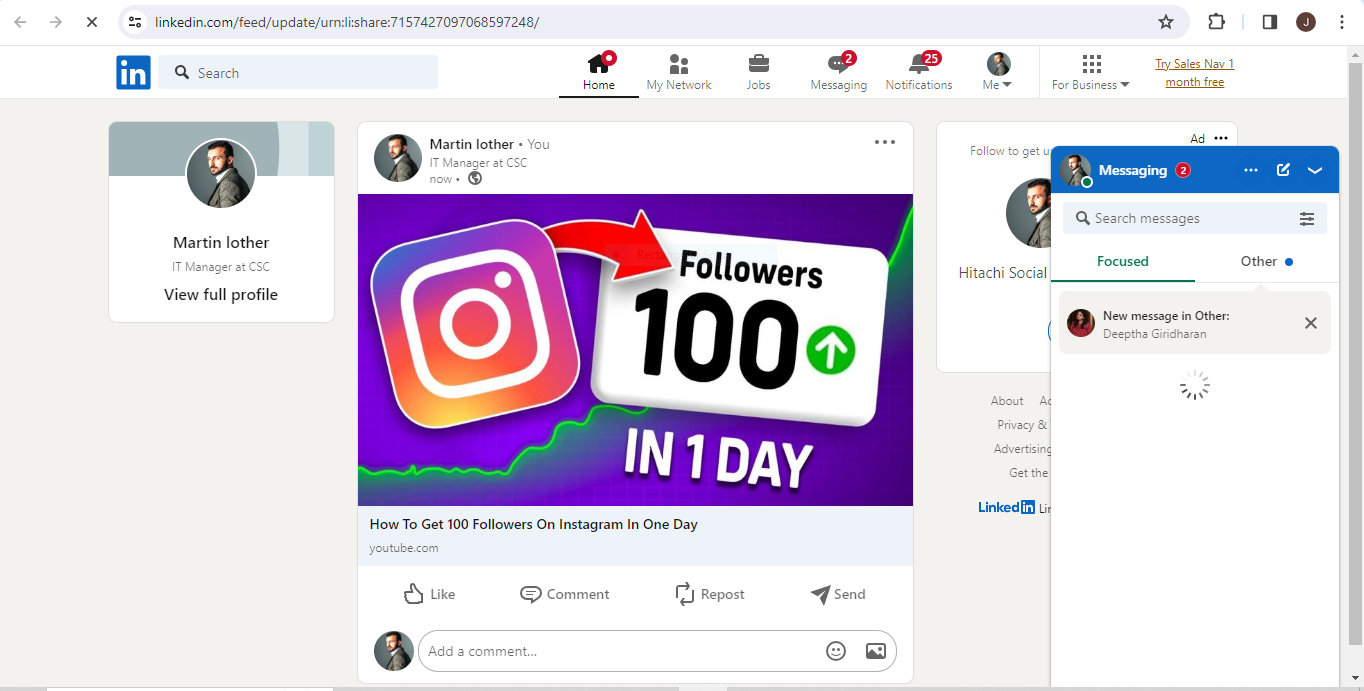
Task: Open Chrome's three-dot menu
Action: [1342, 22]
